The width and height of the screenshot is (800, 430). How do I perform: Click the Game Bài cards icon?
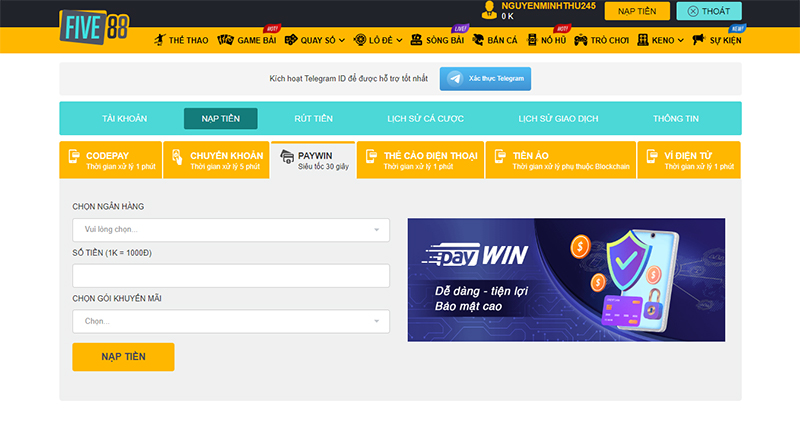(x=225, y=40)
